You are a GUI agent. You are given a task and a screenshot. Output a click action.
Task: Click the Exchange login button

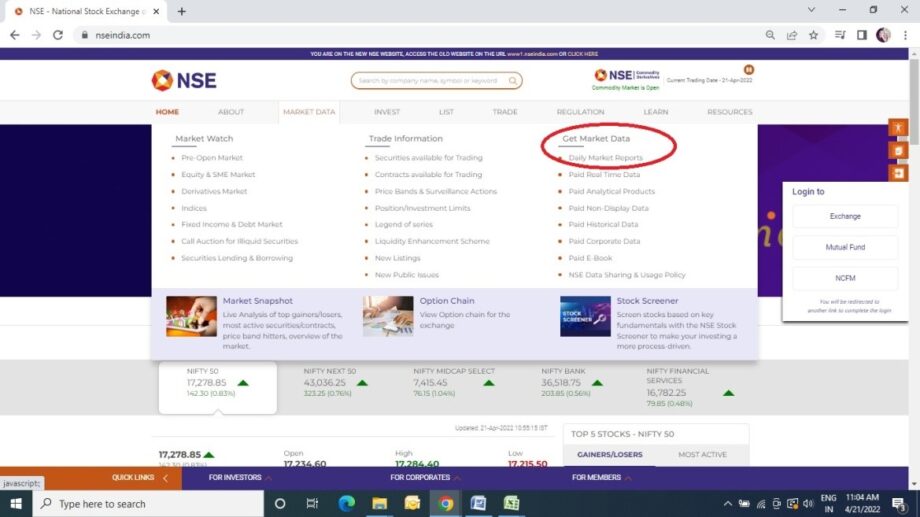coord(844,216)
